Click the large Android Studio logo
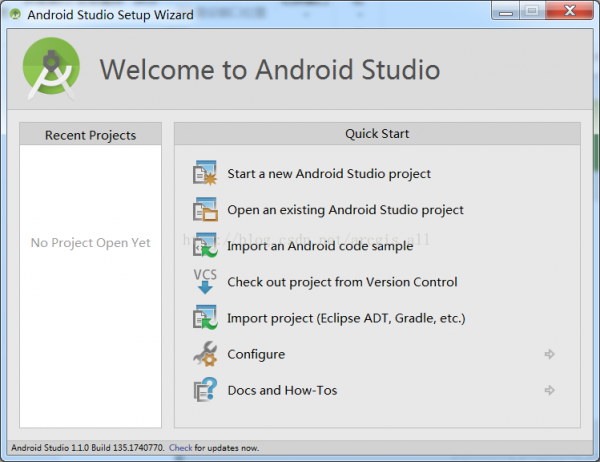600x462 pixels. coord(51,69)
